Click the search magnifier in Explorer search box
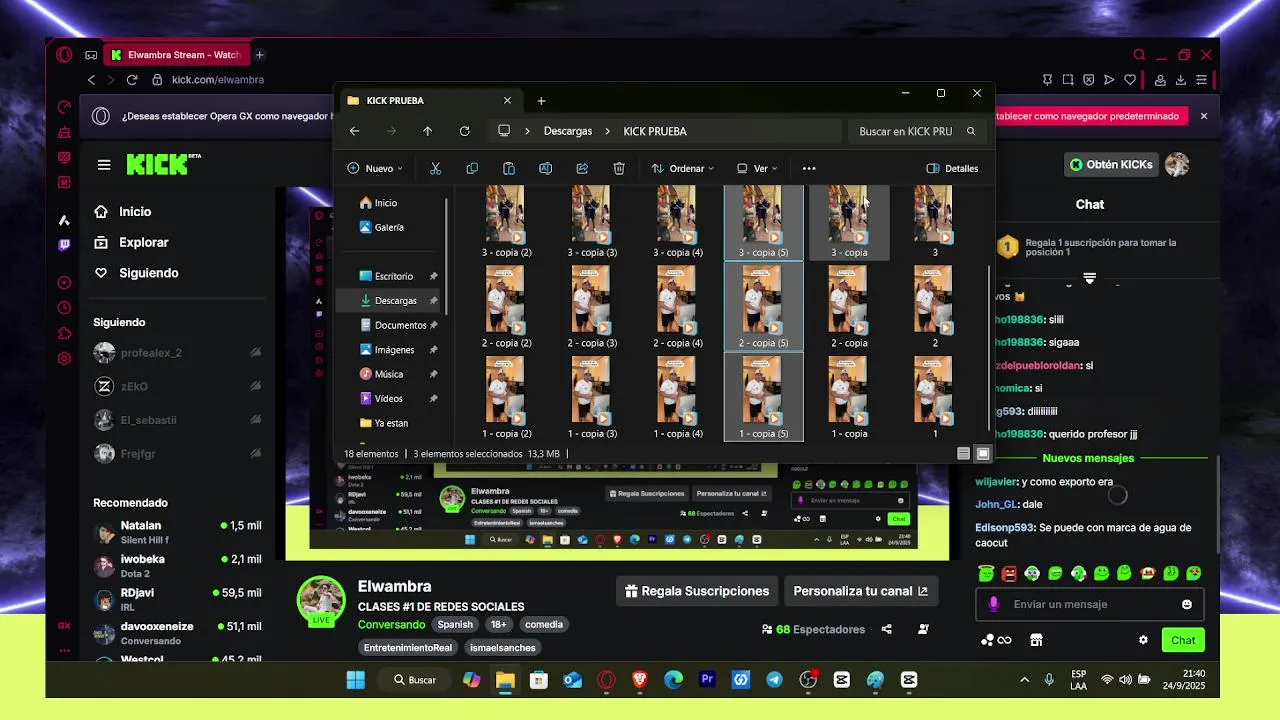Screen dimensions: 1280x720 pyautogui.click(x=970, y=131)
